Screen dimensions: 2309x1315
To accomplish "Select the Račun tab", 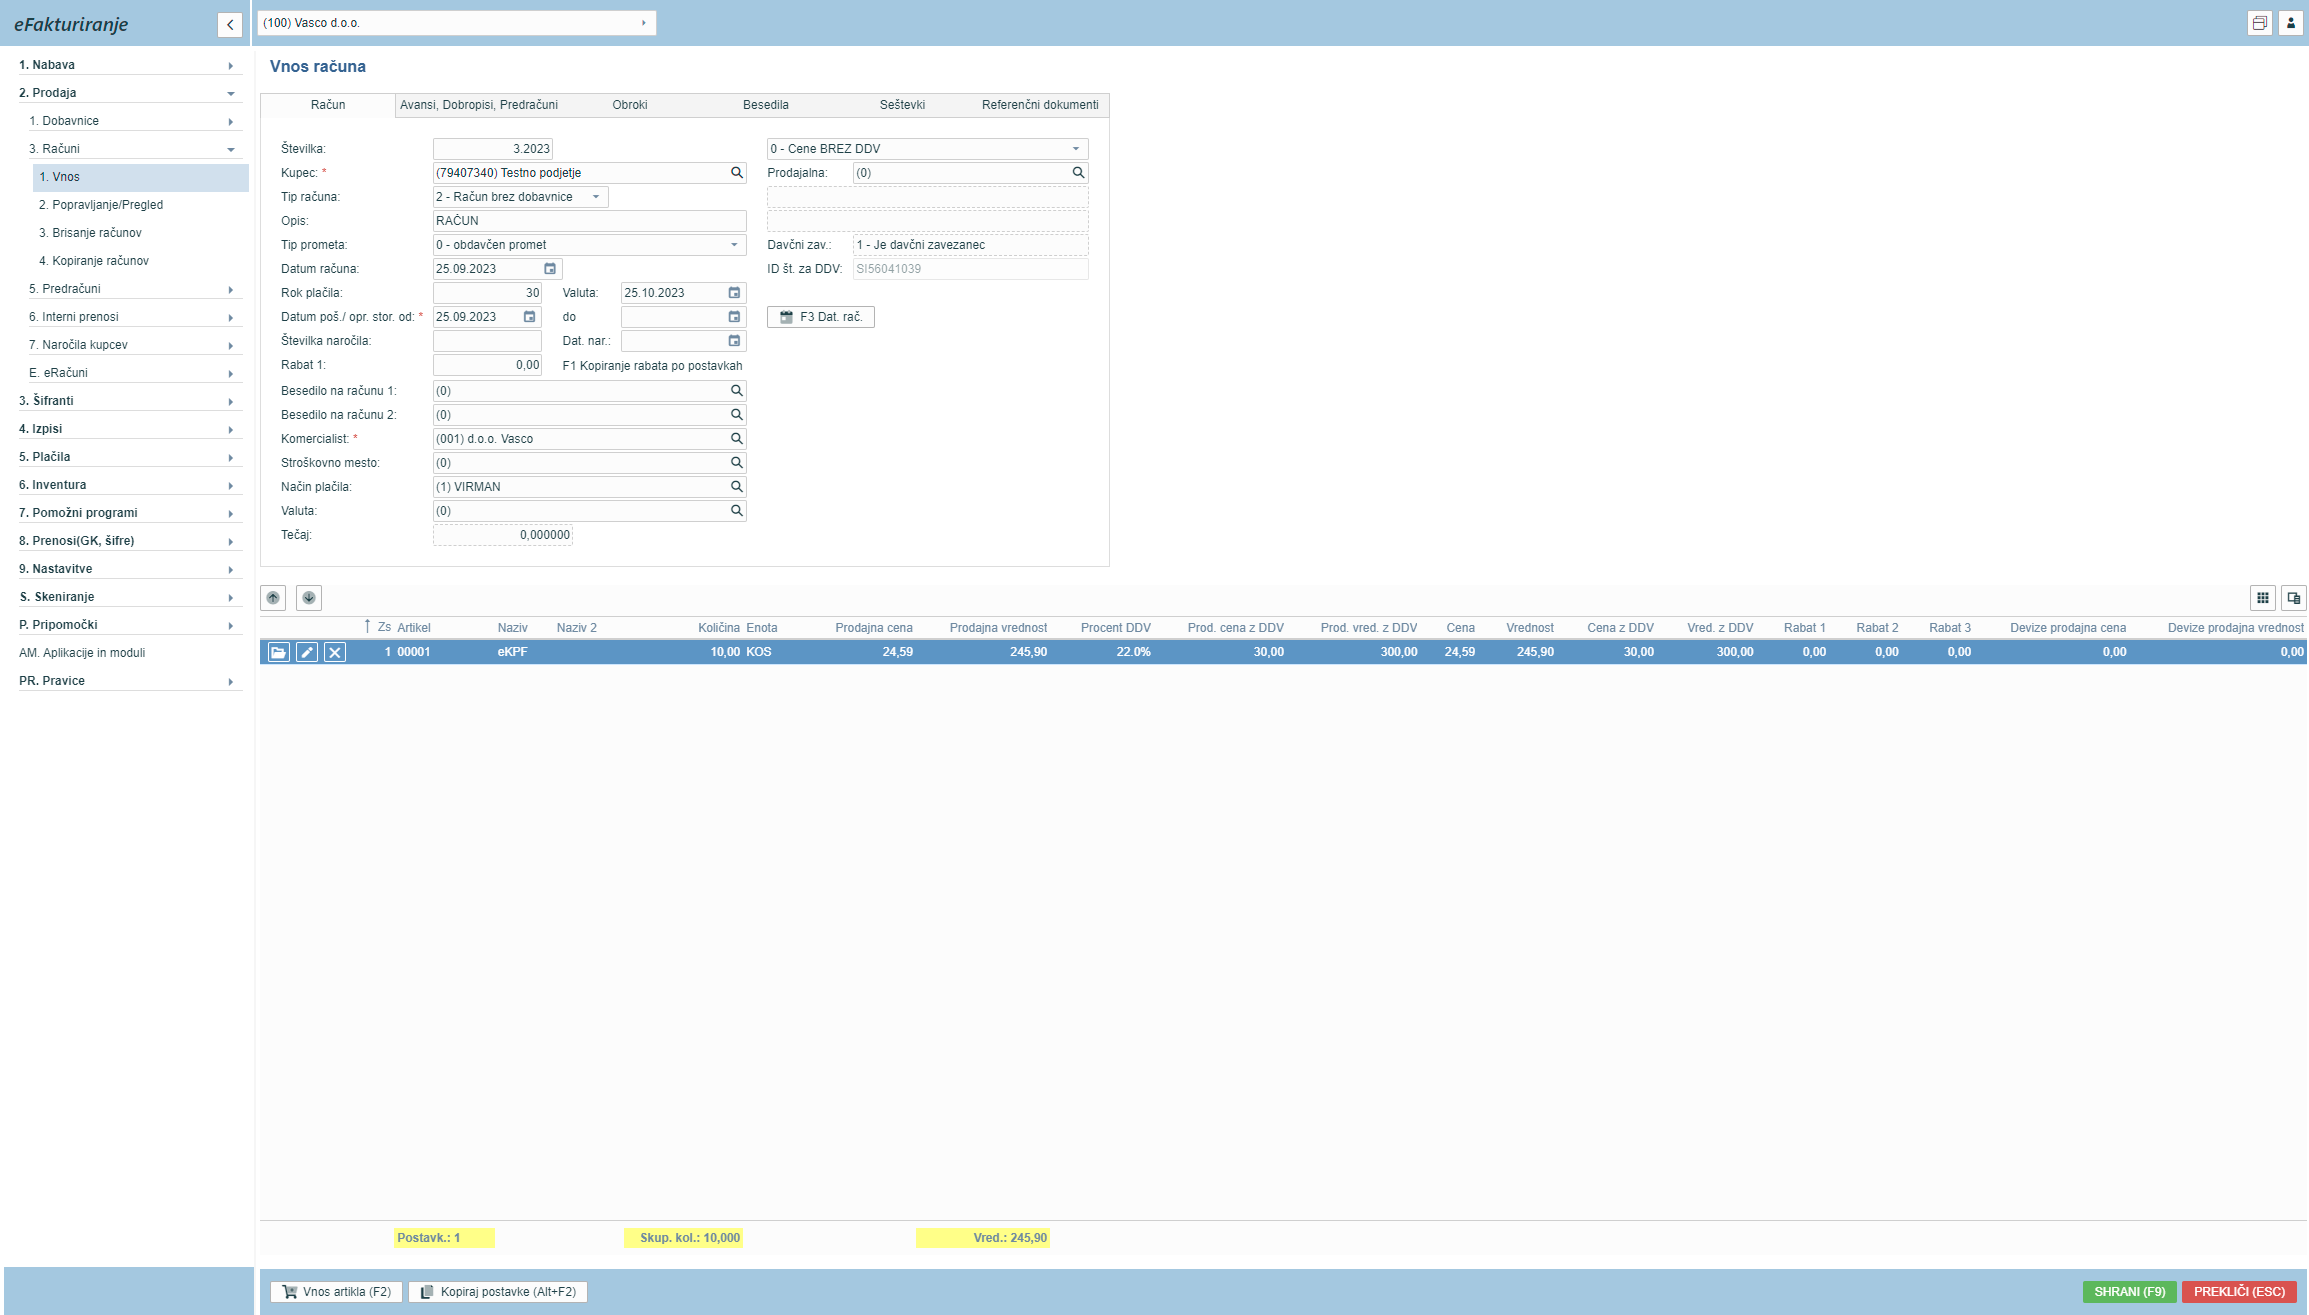I will 328,105.
